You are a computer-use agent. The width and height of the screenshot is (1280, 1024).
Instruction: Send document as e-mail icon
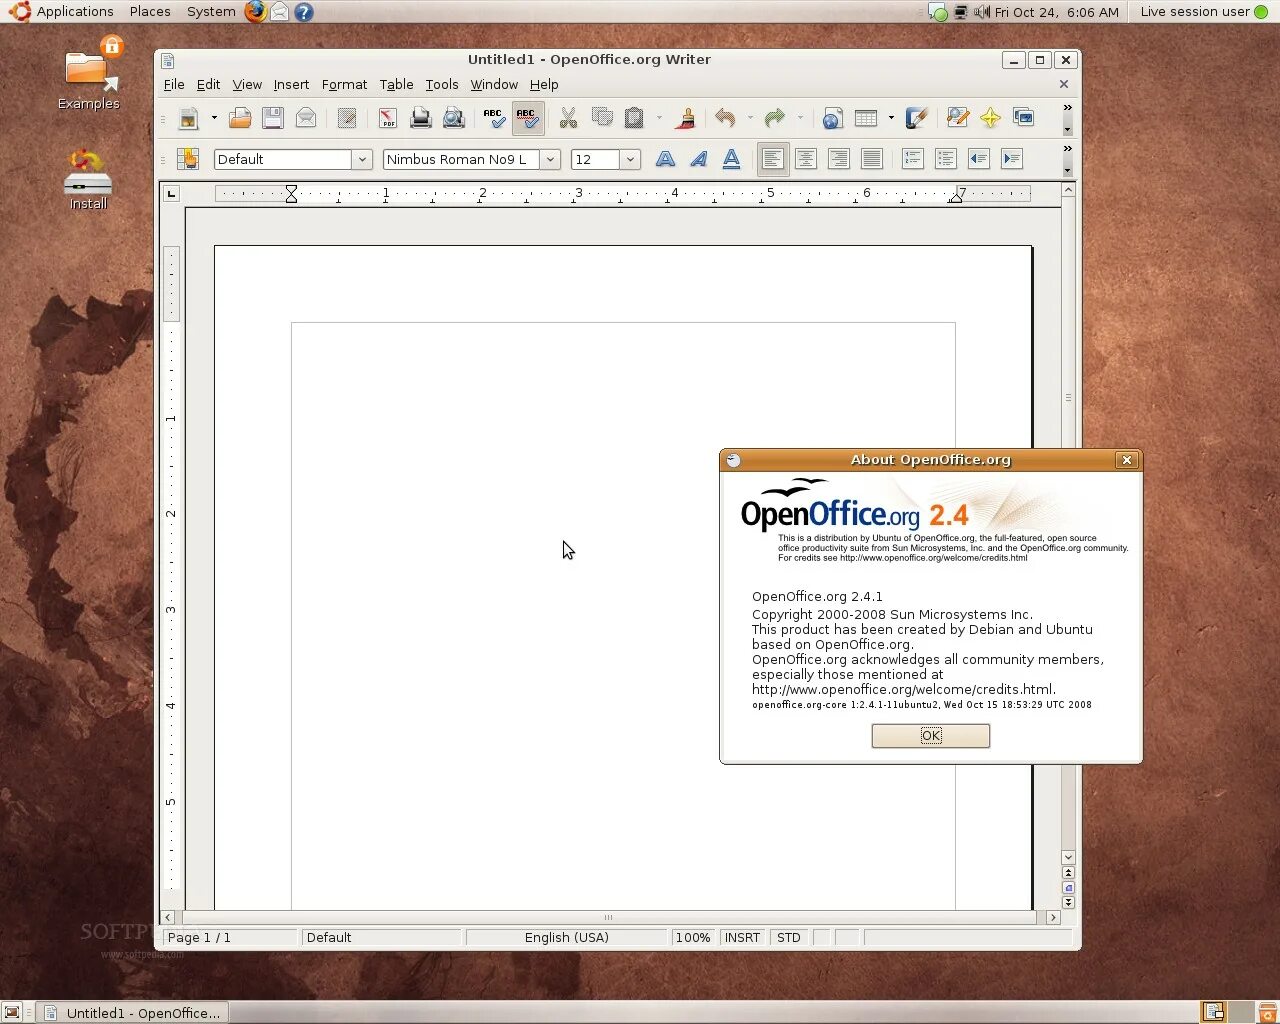[x=306, y=118]
